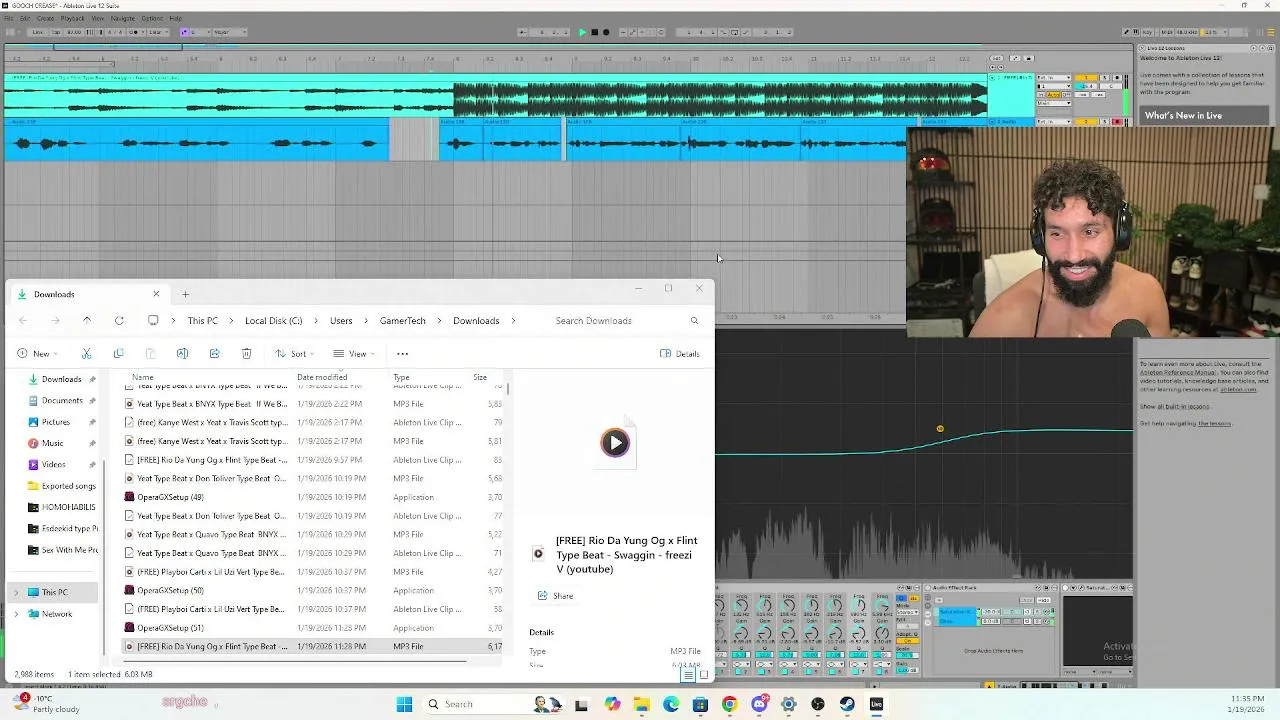Open Ableton Help menu

175,18
